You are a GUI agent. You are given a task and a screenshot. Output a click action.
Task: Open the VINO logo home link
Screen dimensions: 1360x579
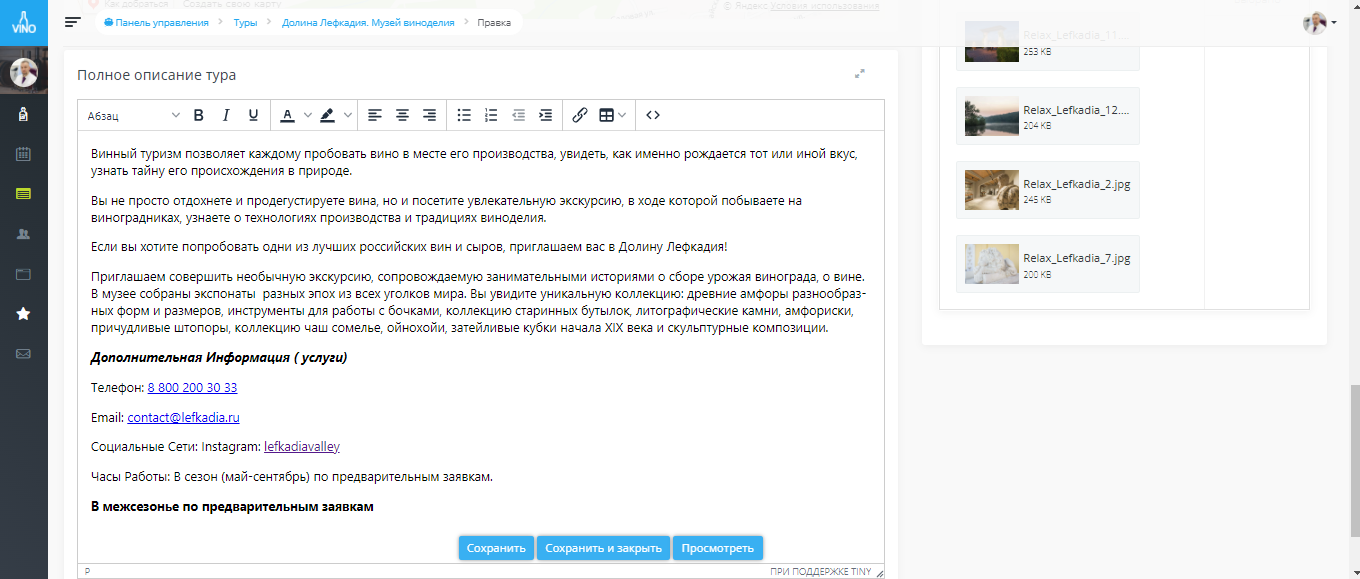click(23, 22)
